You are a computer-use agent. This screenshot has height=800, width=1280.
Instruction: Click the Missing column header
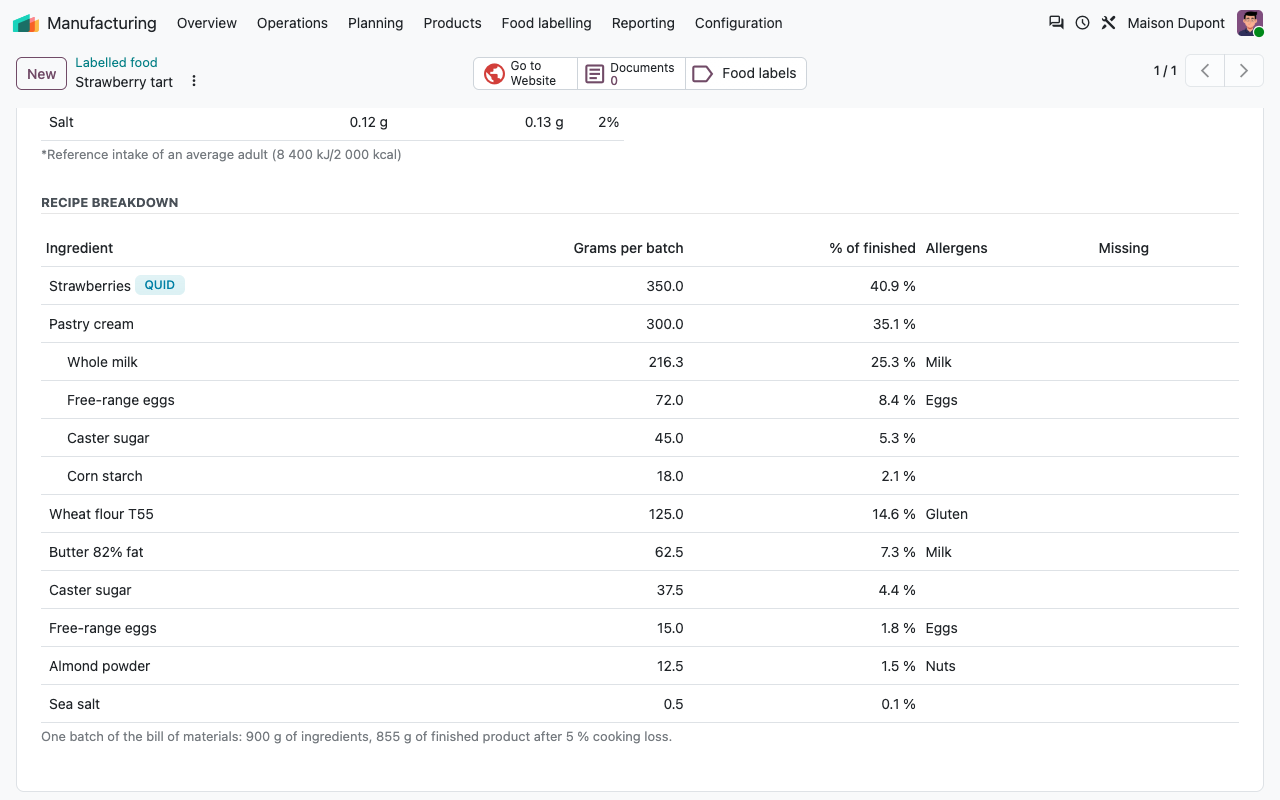pyautogui.click(x=1123, y=248)
